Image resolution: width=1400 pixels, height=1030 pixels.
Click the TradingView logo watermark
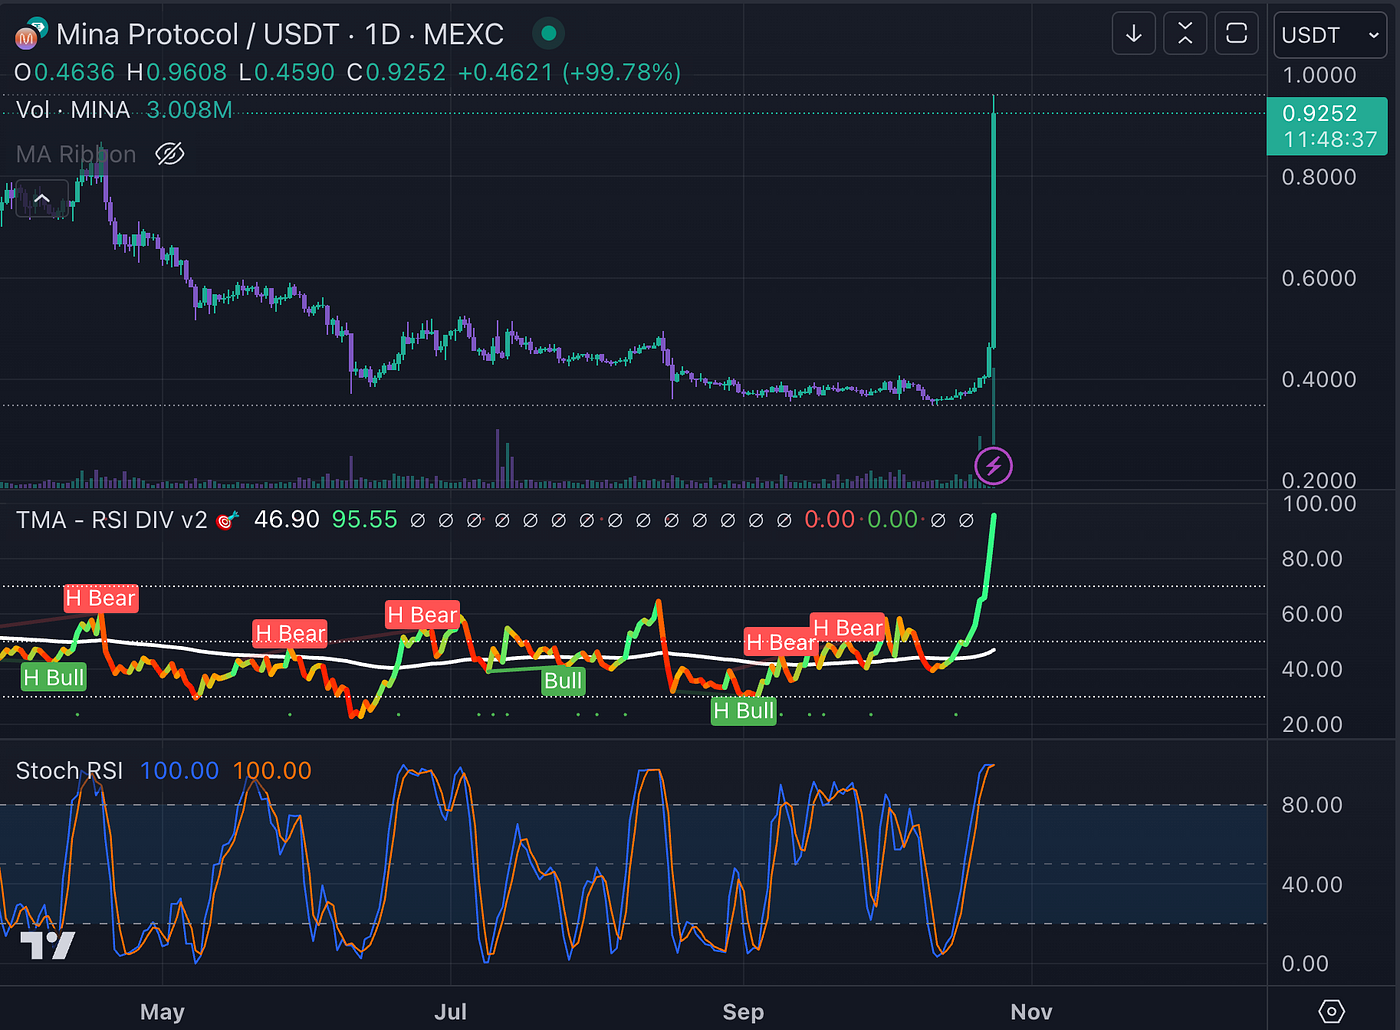click(x=47, y=944)
